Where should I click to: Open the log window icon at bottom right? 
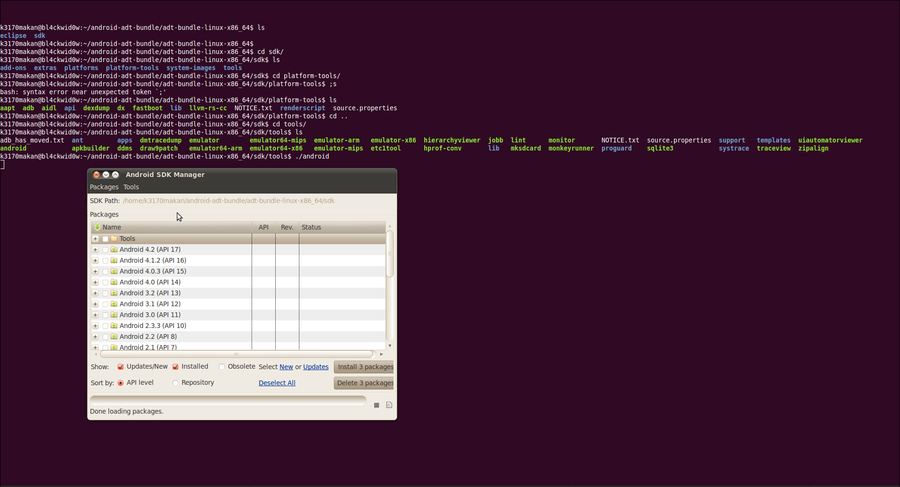[389, 405]
